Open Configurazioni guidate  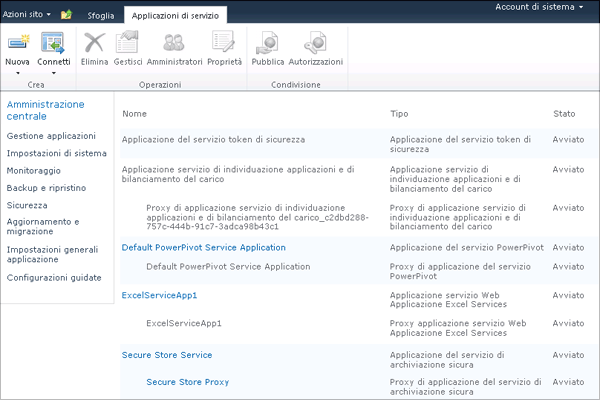tap(54, 278)
